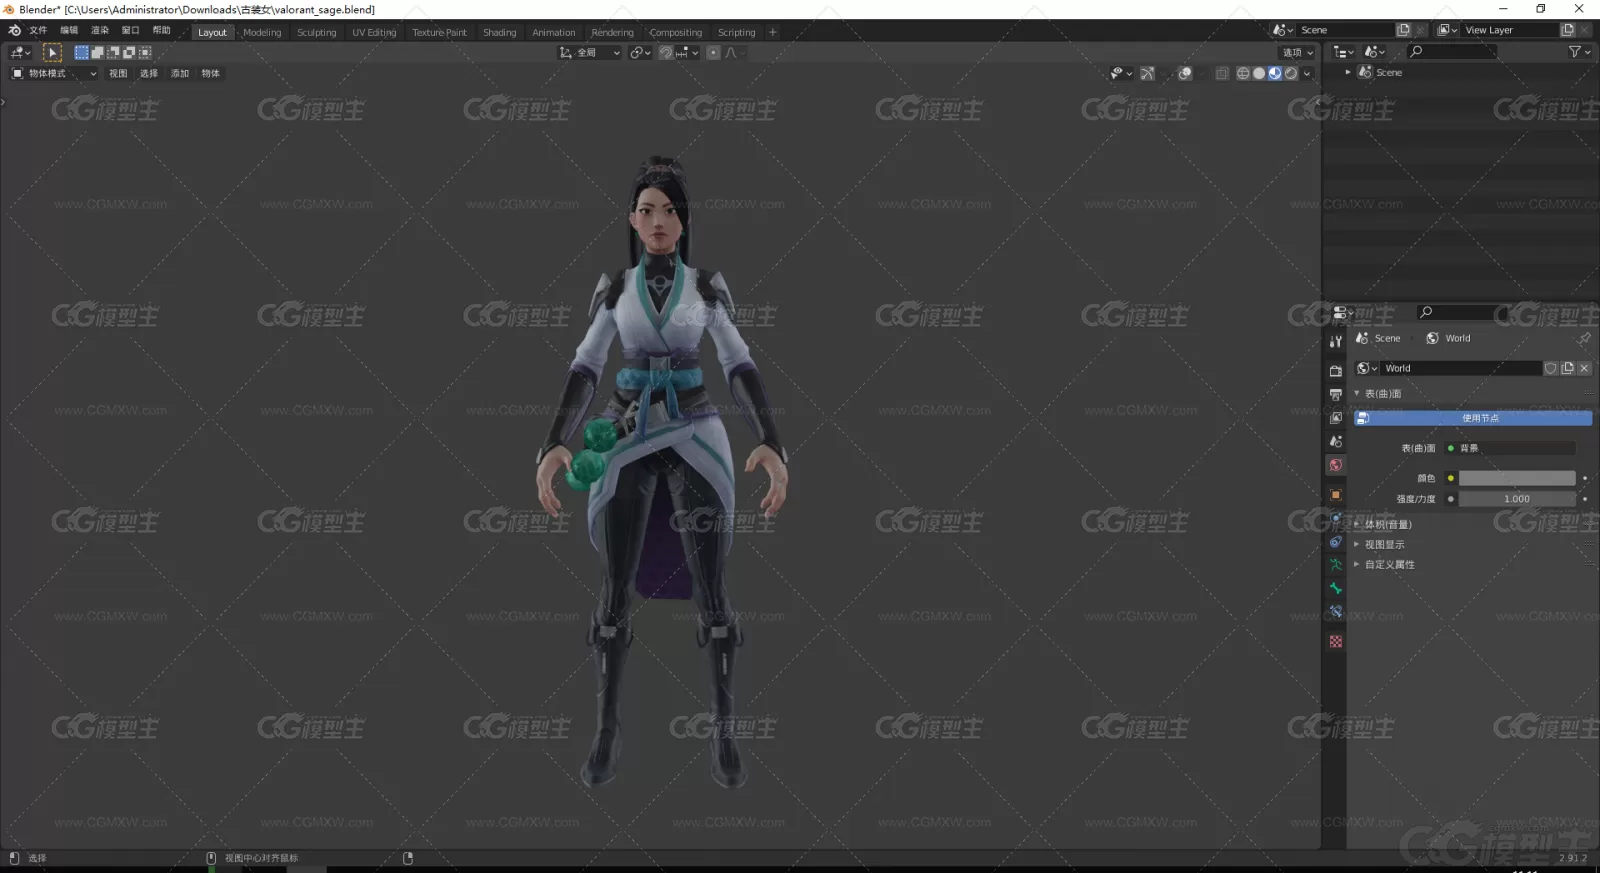This screenshot has height=873, width=1600.
Task: Switch to the Animation workspace tab
Action: [554, 33]
